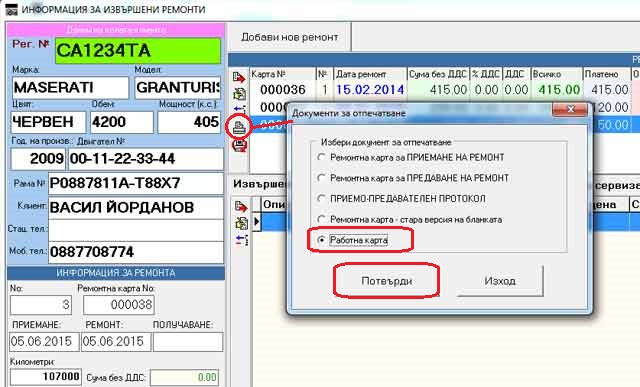
Task: Click the green Рег. № field CA1234TA
Action: point(138,51)
